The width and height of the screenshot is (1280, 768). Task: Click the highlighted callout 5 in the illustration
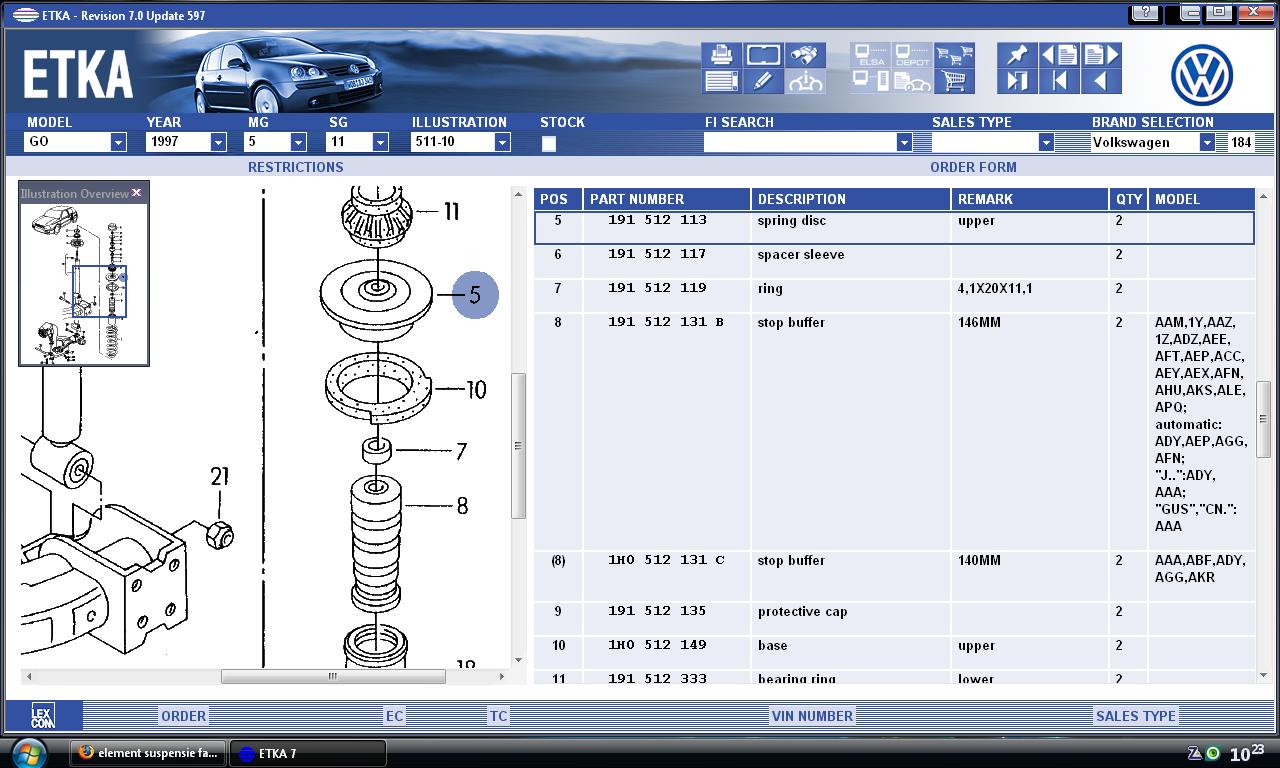tap(475, 295)
